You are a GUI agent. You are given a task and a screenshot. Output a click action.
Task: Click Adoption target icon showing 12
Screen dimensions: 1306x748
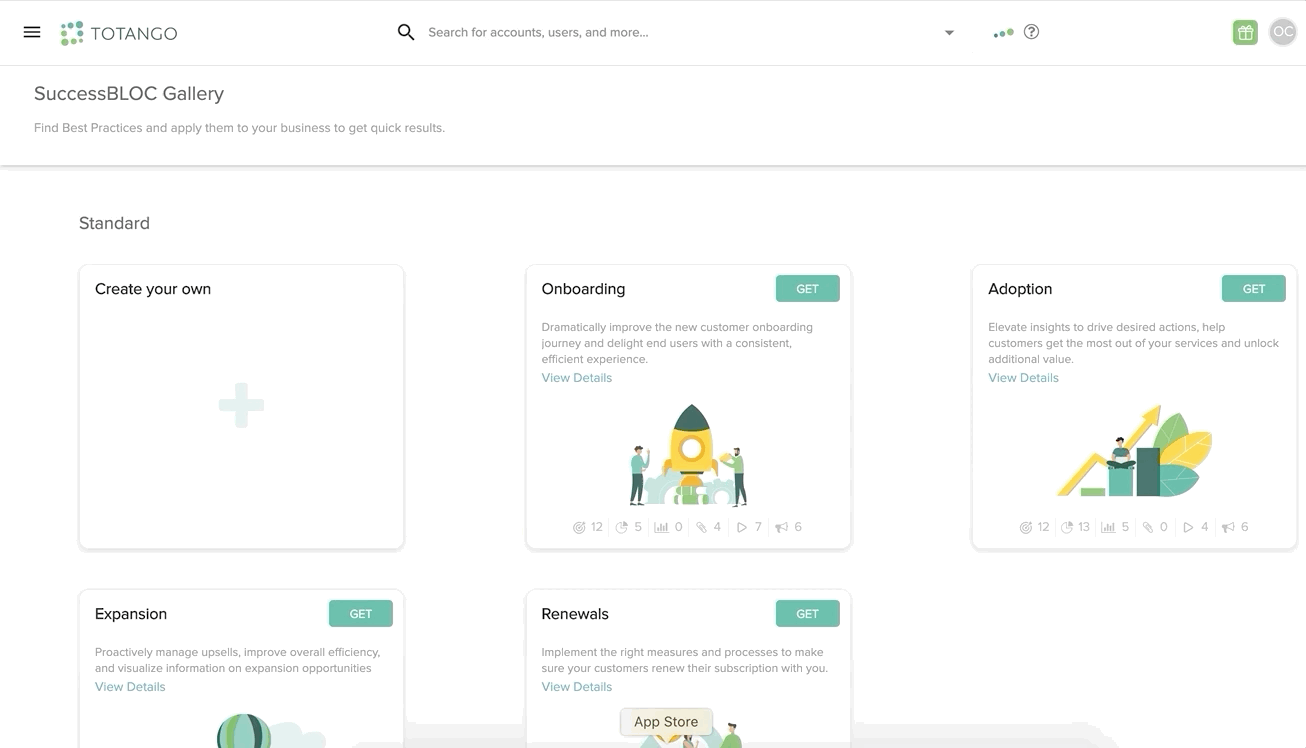pos(1025,527)
